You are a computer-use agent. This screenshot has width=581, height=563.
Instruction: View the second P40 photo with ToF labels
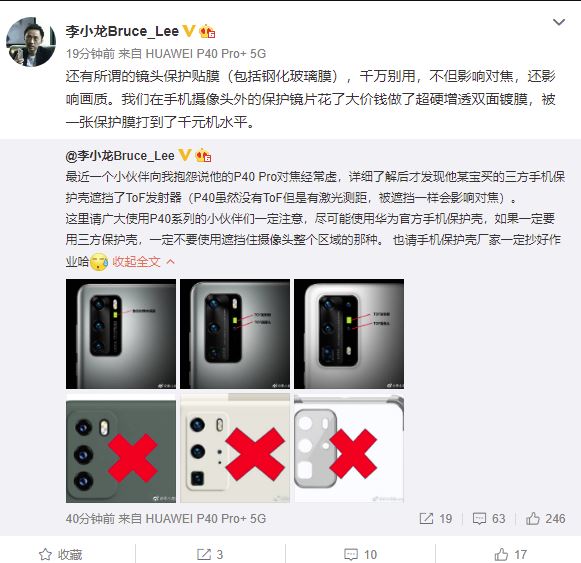235,334
